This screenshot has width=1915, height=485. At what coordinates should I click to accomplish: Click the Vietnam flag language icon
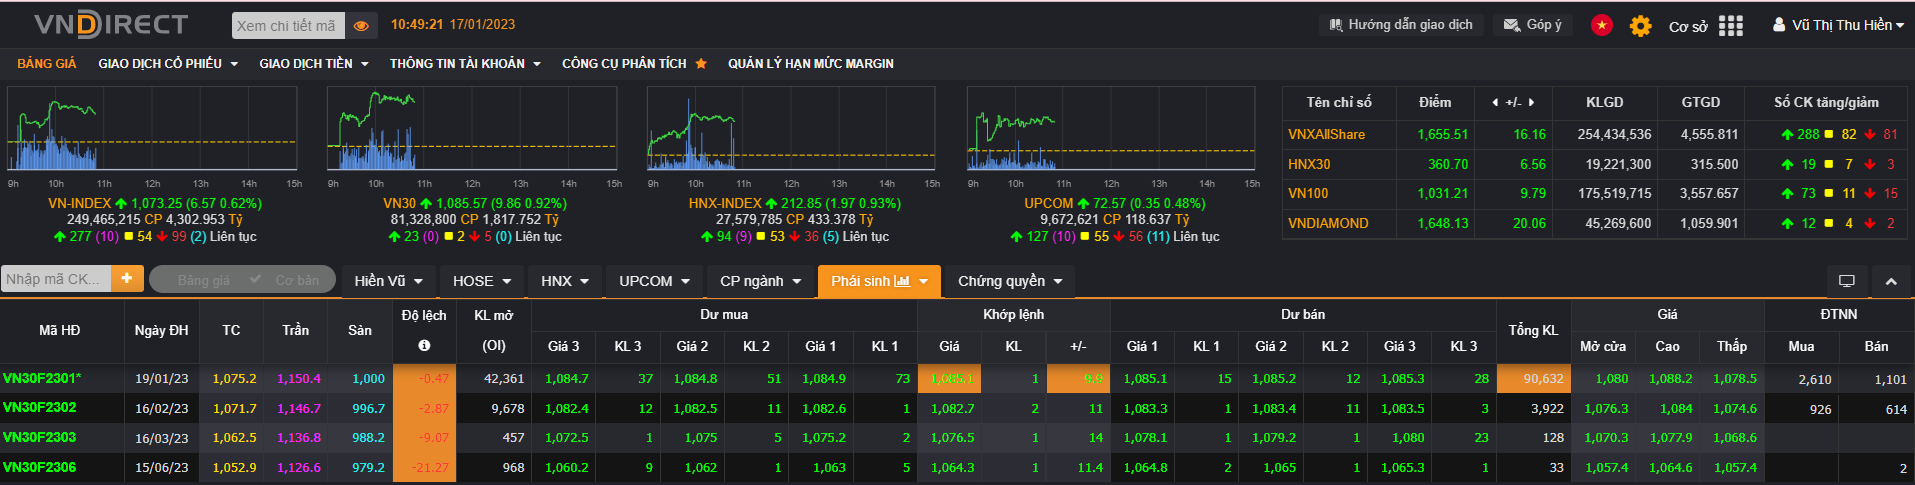coord(1602,25)
